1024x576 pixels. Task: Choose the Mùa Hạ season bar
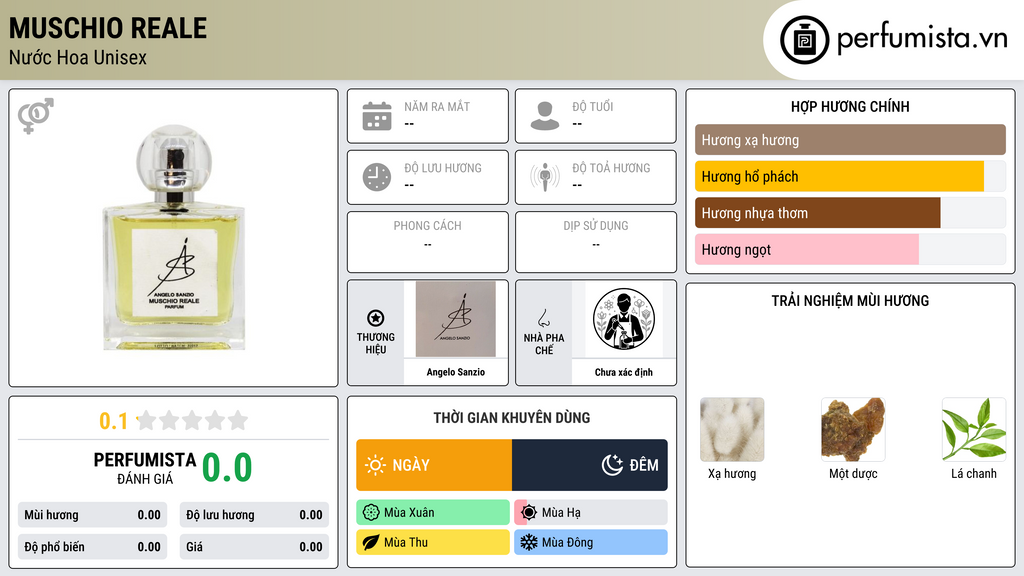591,513
